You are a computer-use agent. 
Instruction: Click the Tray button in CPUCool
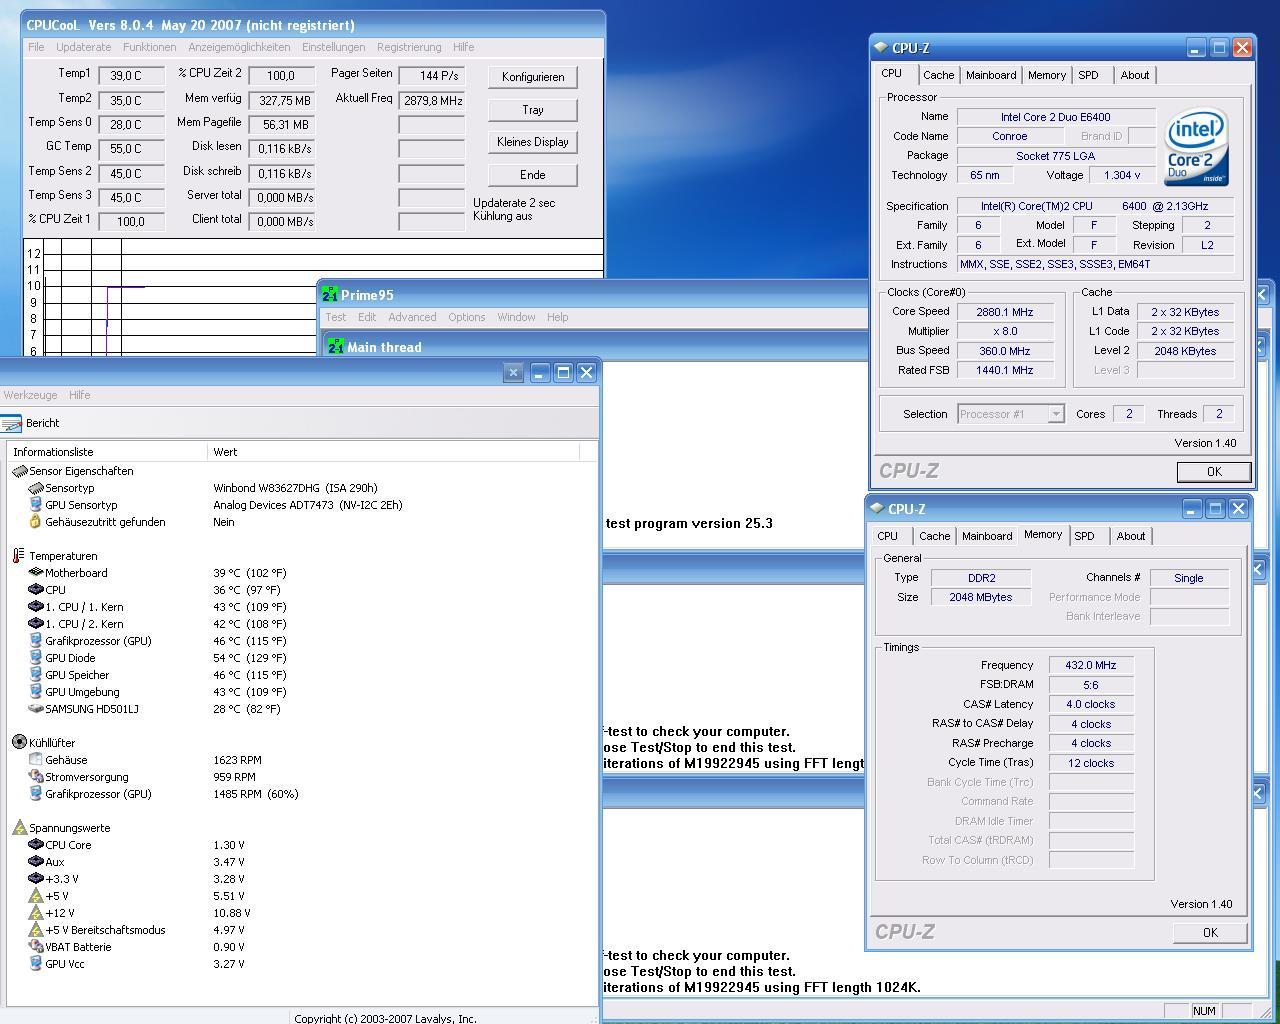pos(533,110)
